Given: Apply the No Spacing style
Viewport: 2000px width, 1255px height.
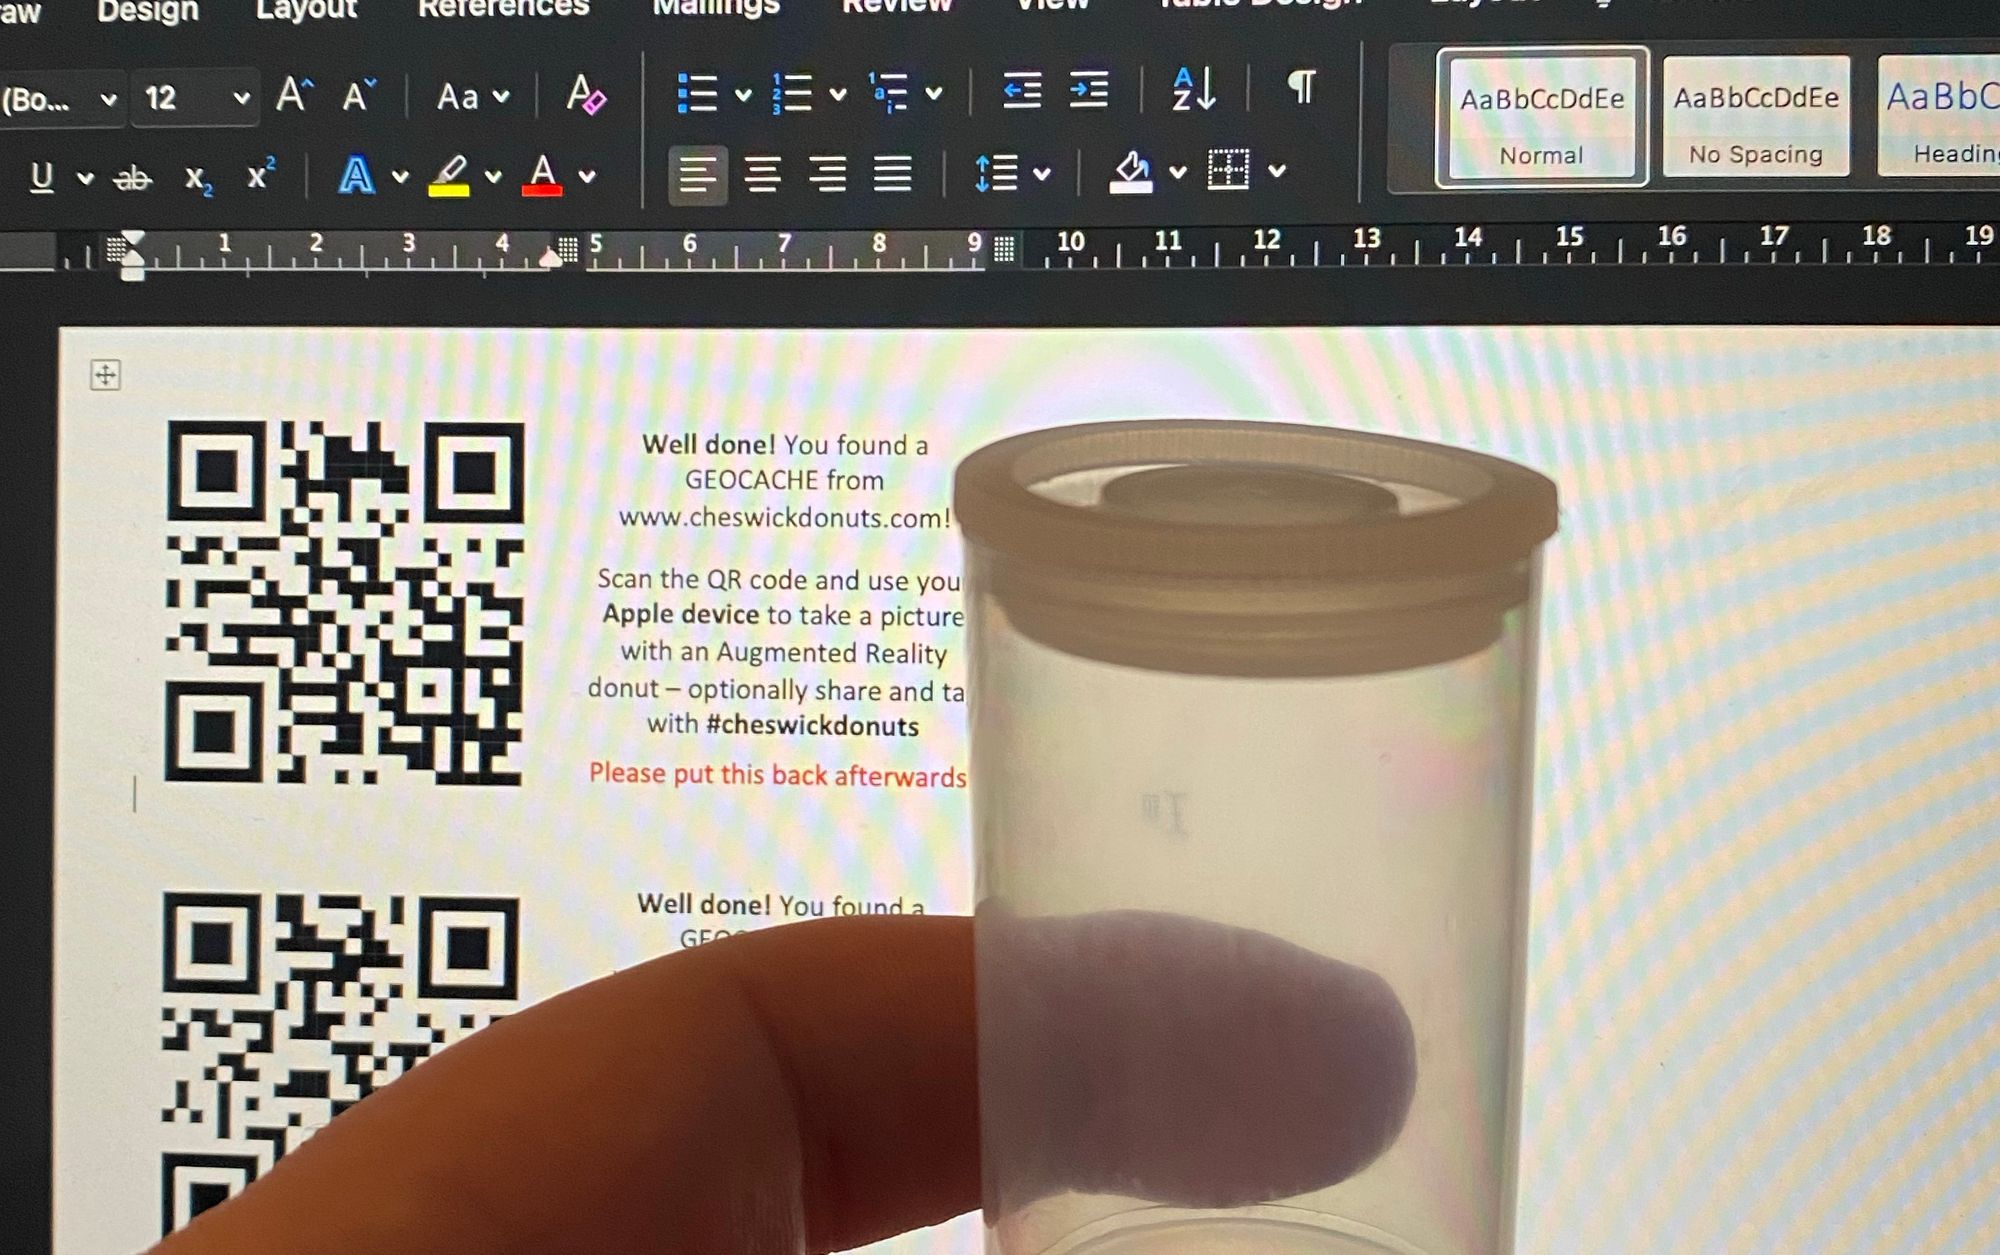Looking at the screenshot, I should 1756,117.
